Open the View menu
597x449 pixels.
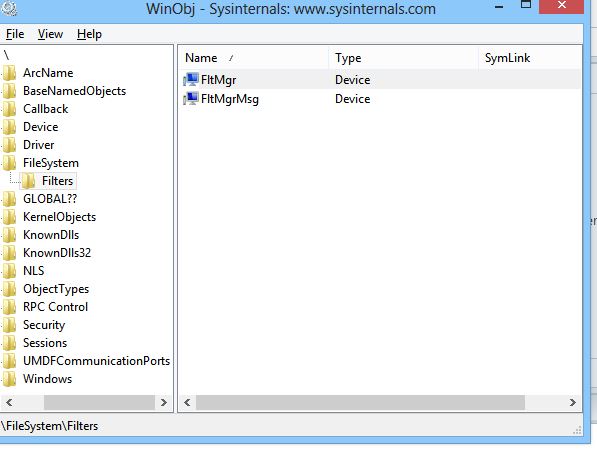coord(50,34)
